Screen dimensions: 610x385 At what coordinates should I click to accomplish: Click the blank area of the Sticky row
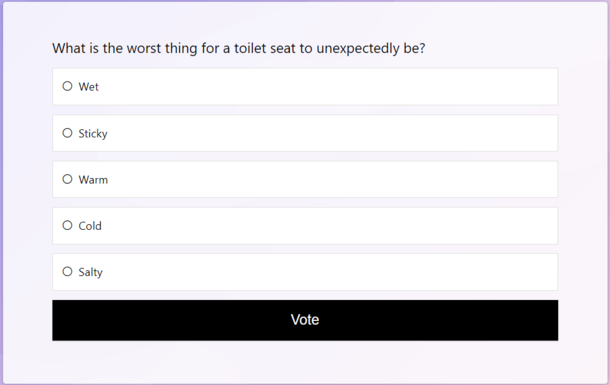331,133
